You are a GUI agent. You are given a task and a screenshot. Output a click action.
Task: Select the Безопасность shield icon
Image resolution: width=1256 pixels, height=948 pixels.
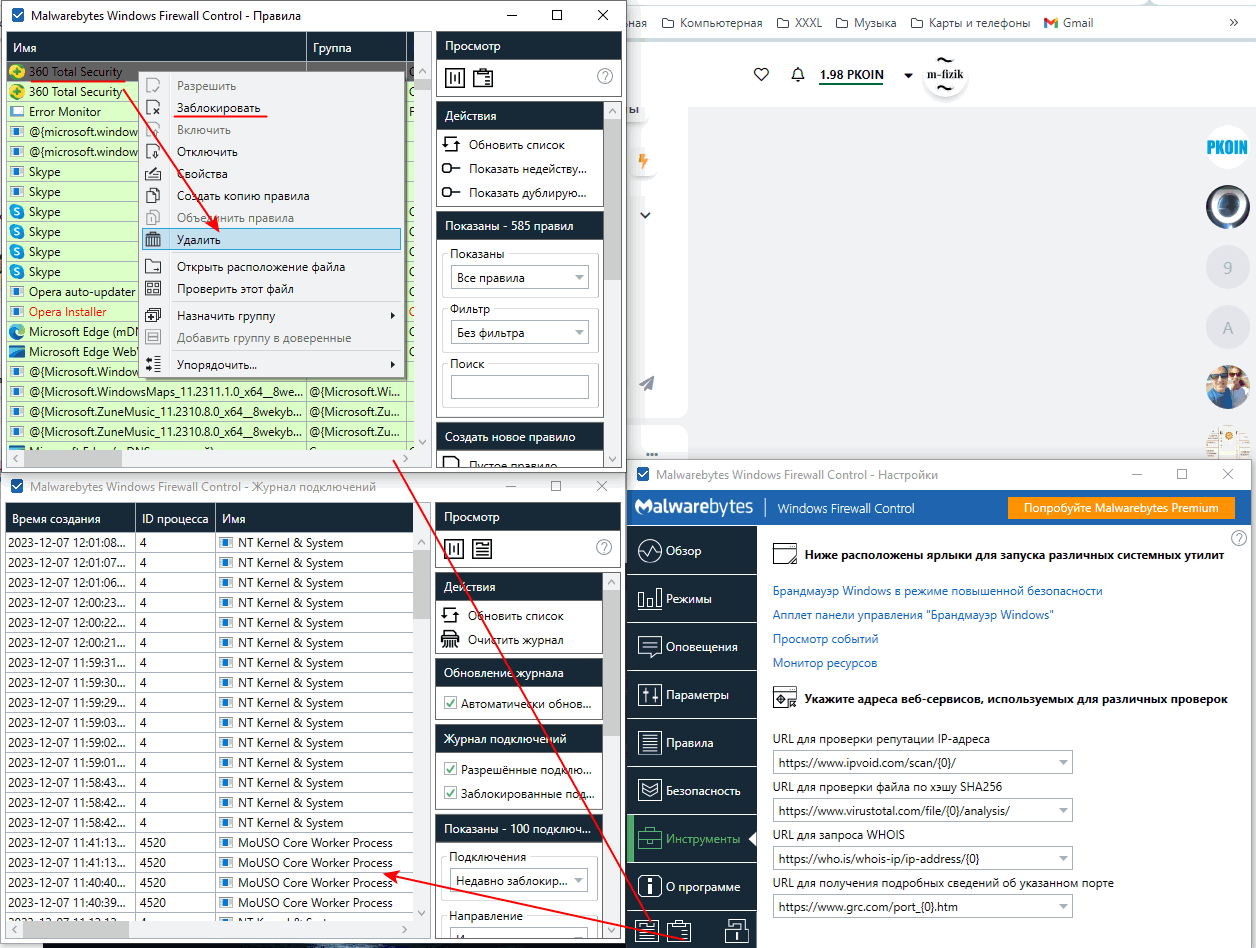pyautogui.click(x=650, y=791)
